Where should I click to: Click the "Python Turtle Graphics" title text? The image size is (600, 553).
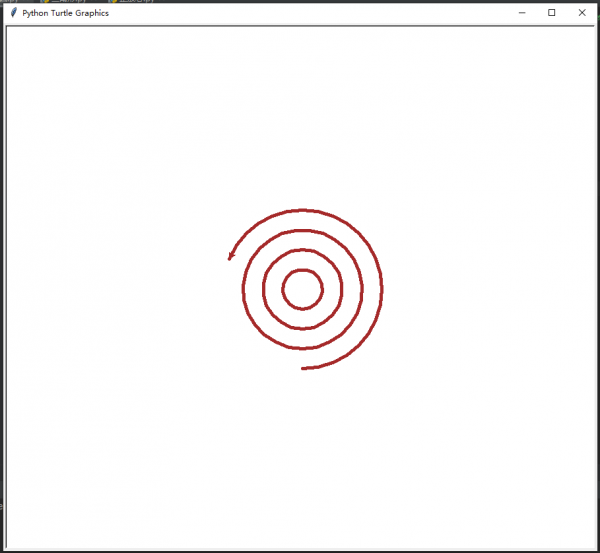click(65, 13)
